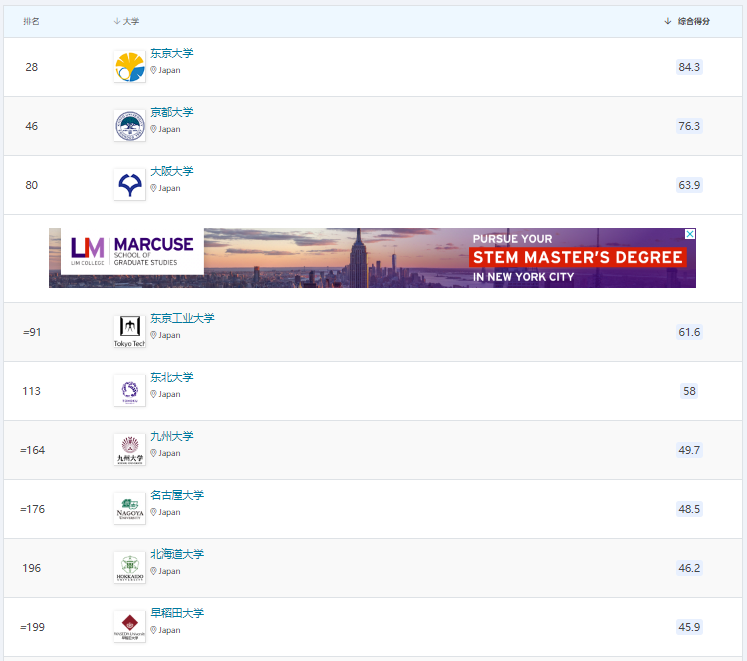
Task: Open the 东北大学 link
Action: 172,377
